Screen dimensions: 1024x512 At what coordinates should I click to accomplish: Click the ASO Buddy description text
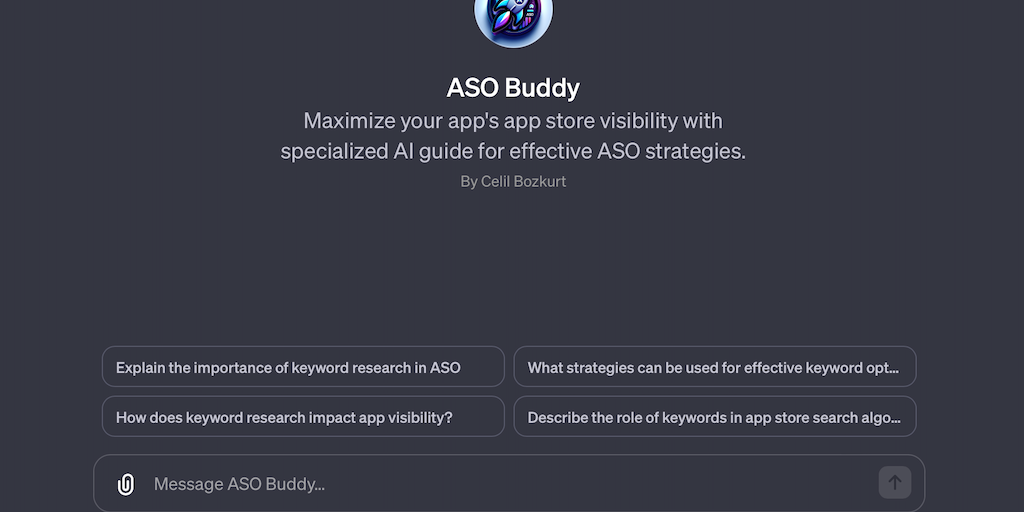point(513,136)
